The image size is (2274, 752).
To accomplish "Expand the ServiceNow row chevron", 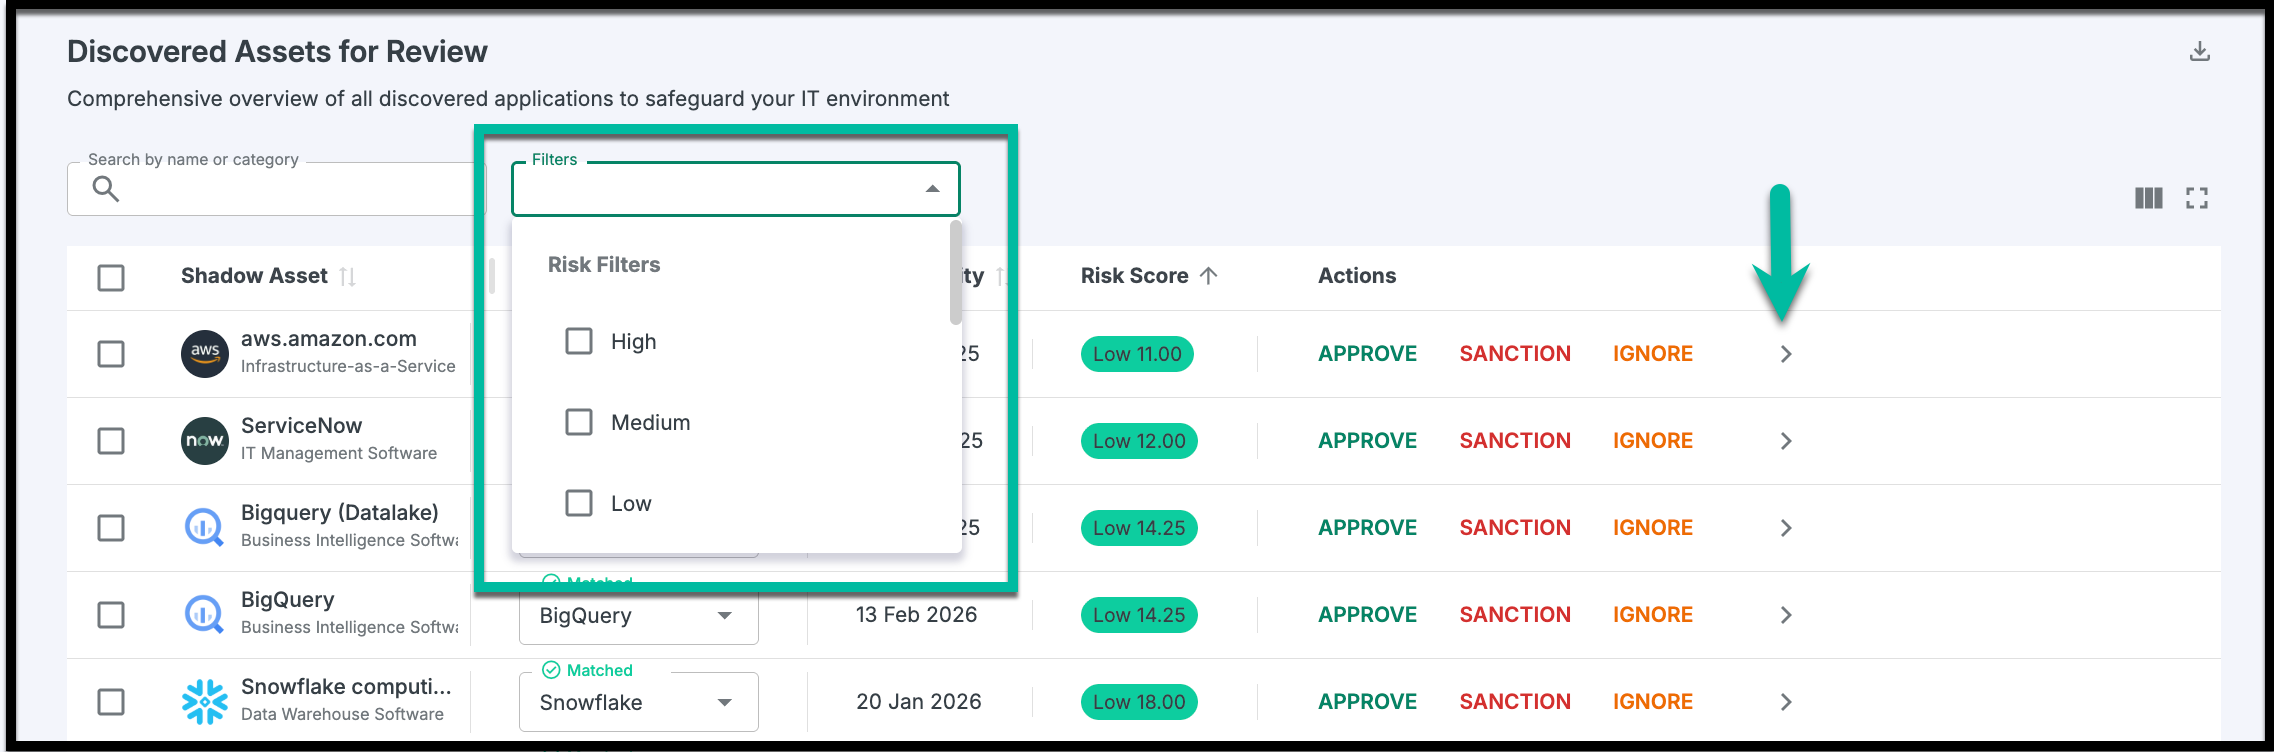I will [1786, 441].
